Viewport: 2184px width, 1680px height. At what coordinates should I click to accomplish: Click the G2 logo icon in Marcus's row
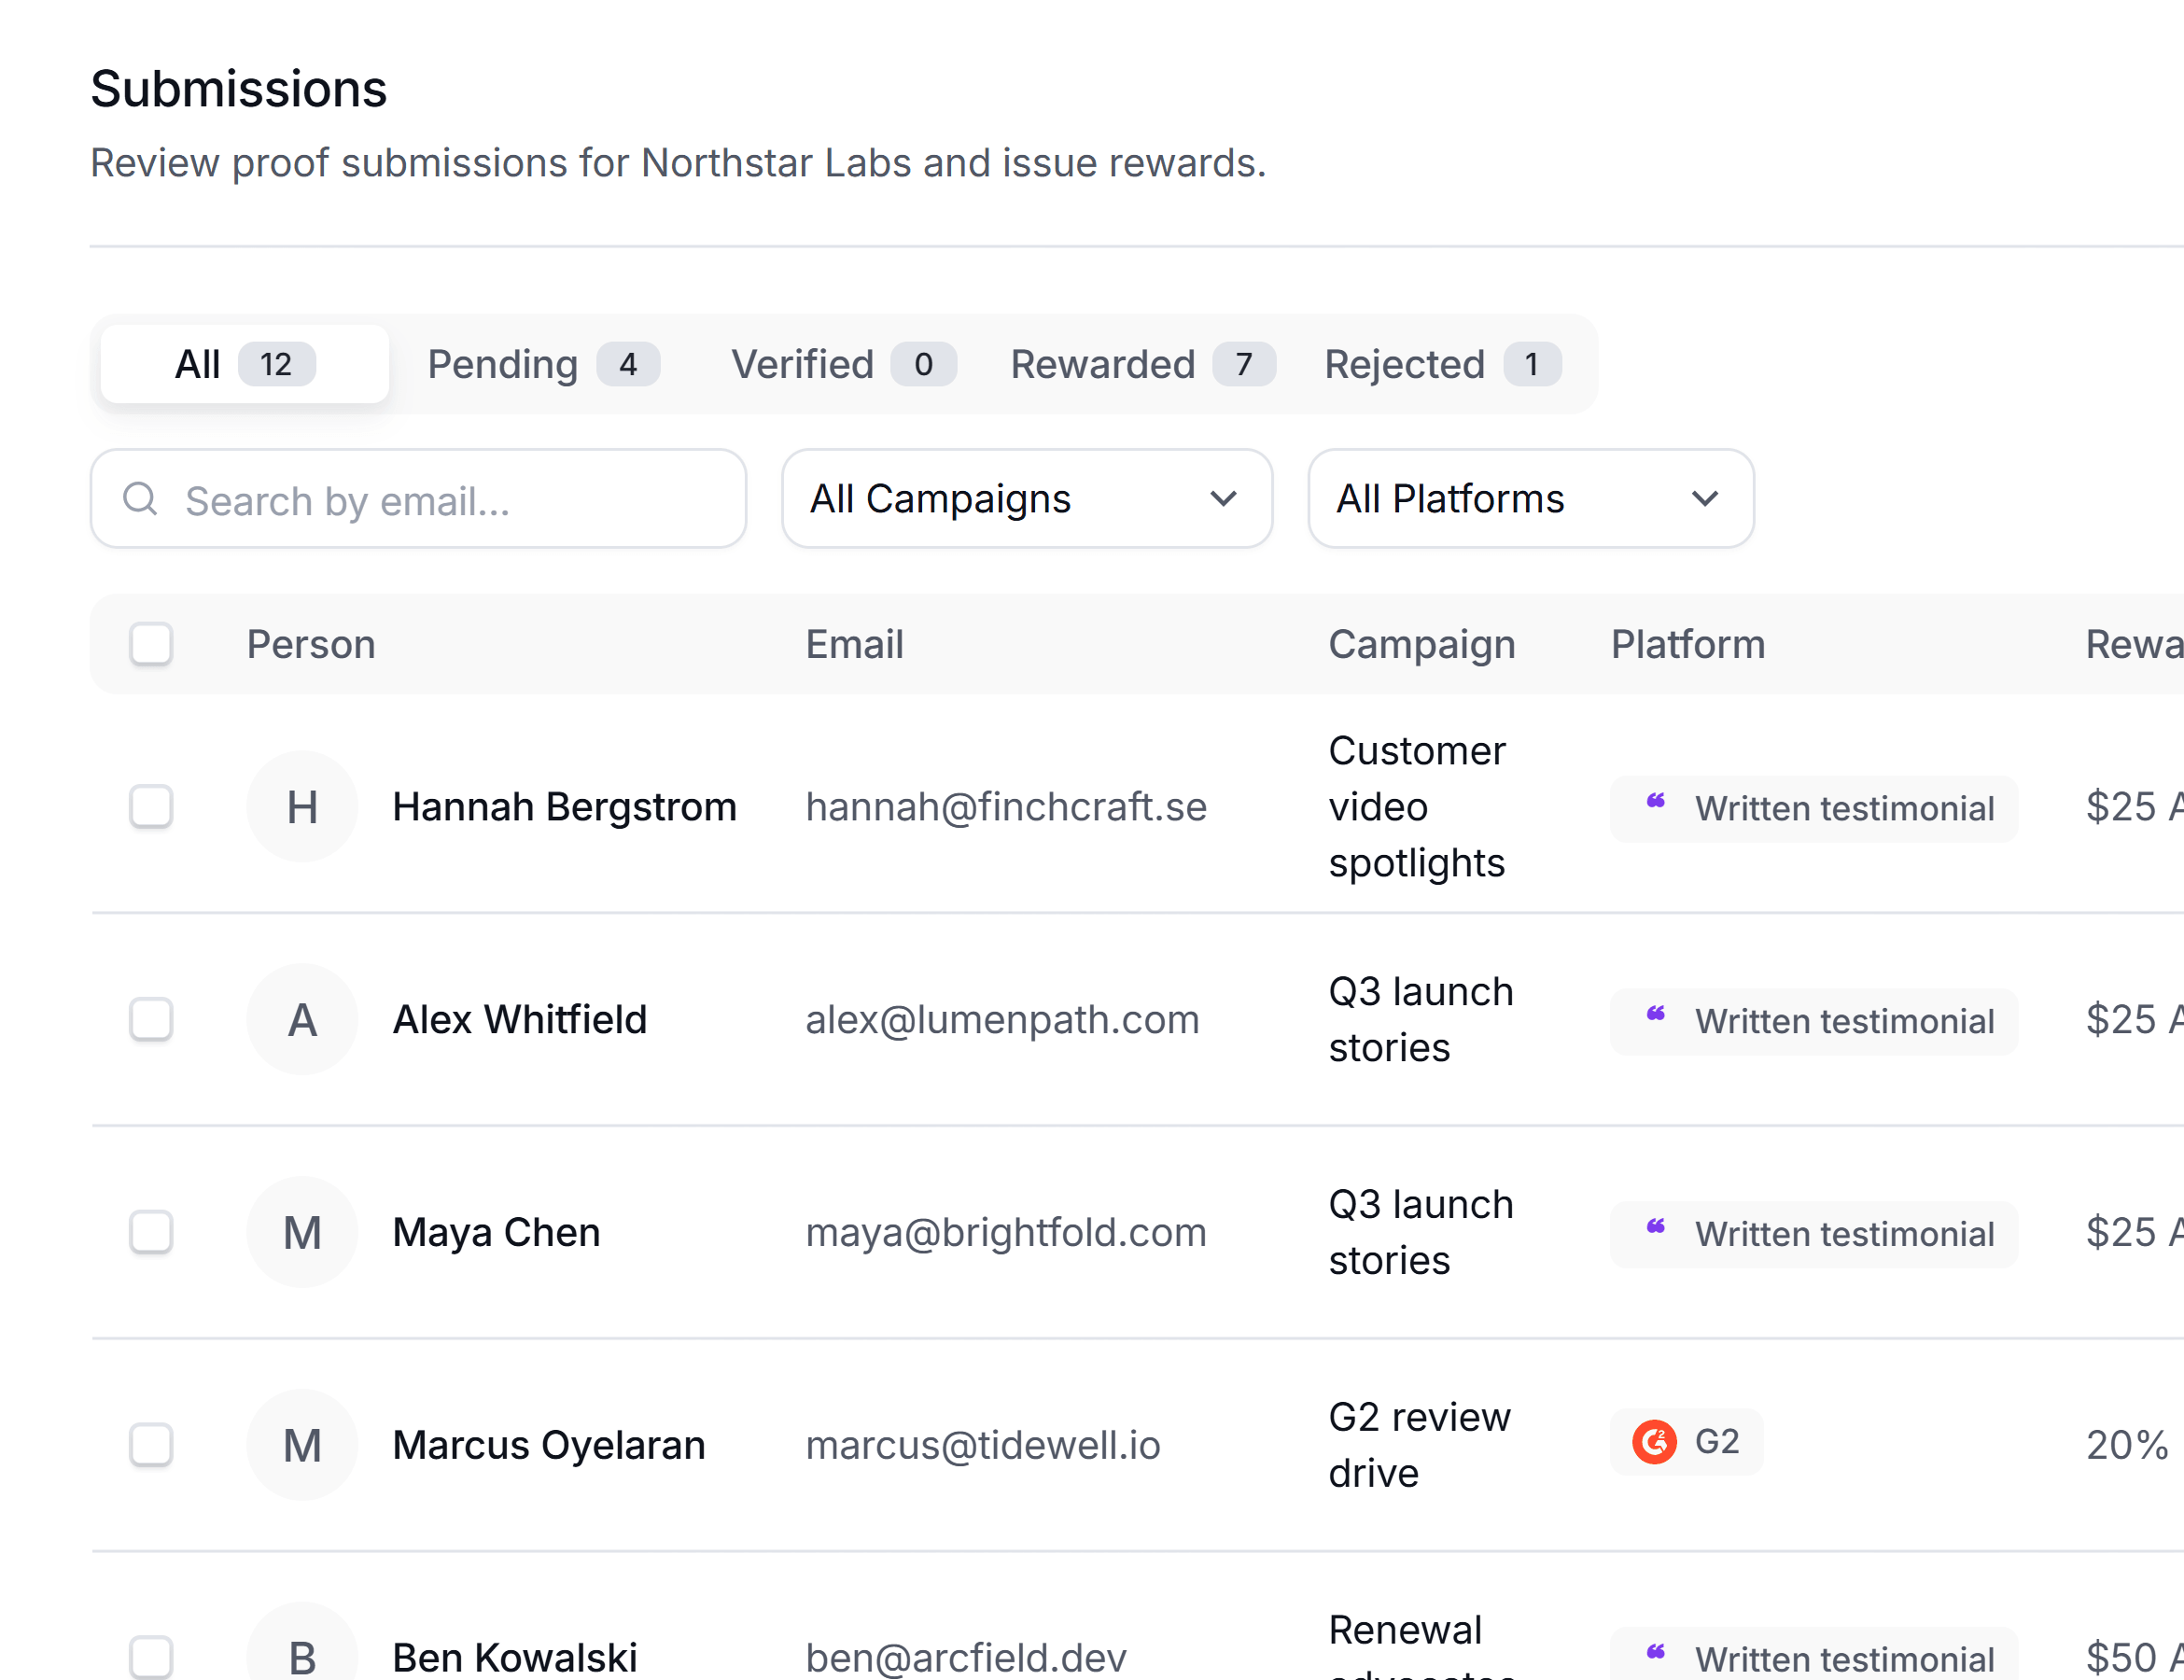[x=1654, y=1442]
